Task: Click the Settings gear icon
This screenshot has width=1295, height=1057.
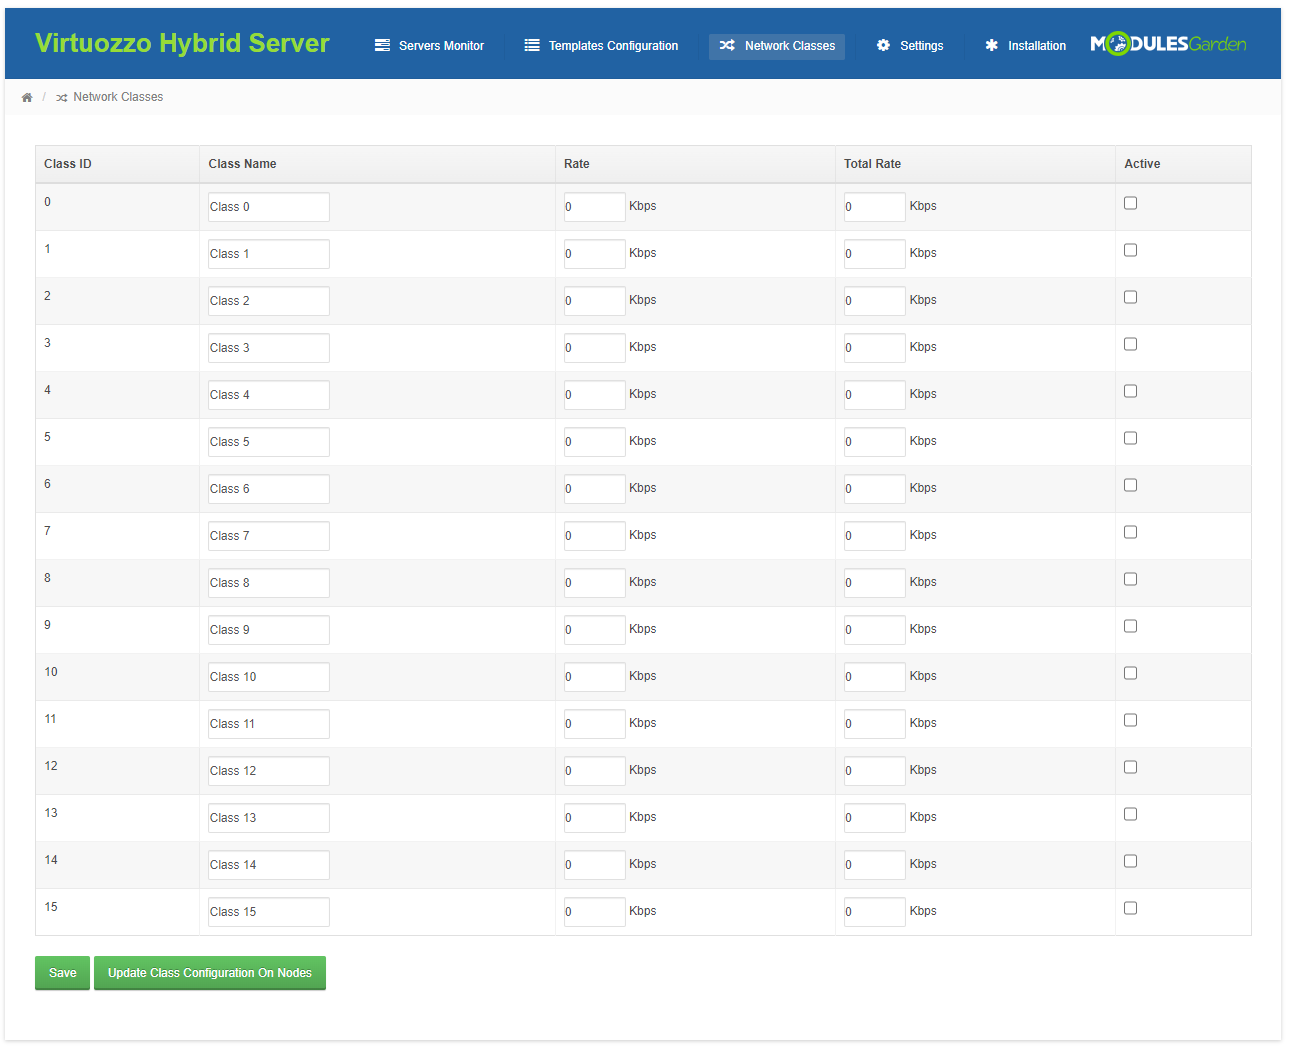Action: coord(883,46)
